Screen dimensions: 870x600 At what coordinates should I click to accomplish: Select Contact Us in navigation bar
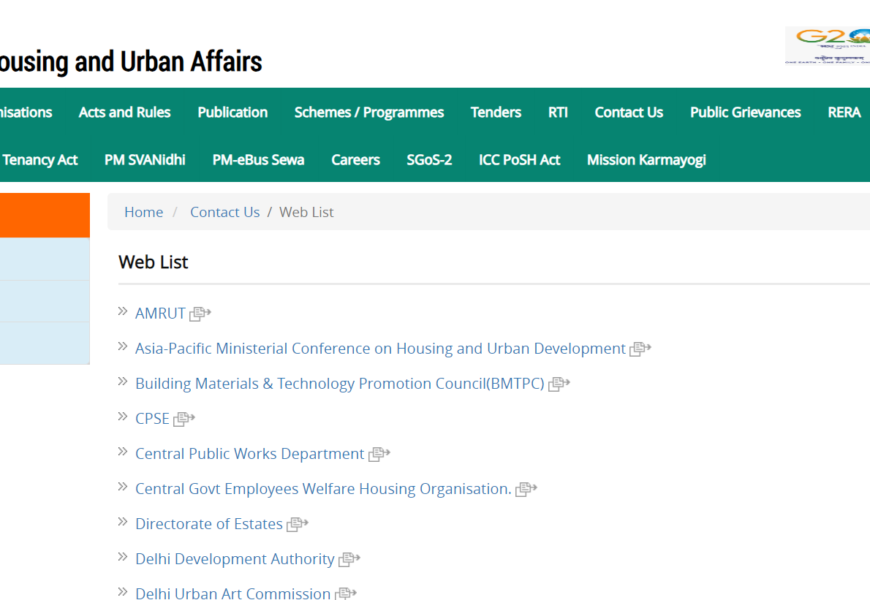(x=629, y=112)
